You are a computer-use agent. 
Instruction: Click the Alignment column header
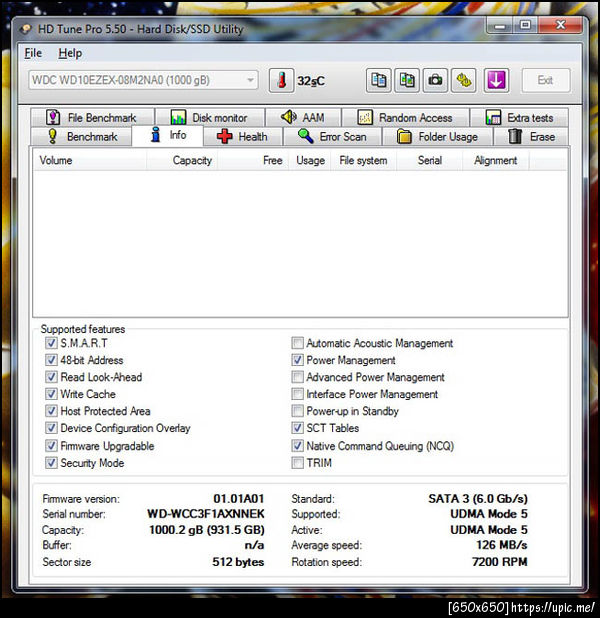(x=496, y=160)
